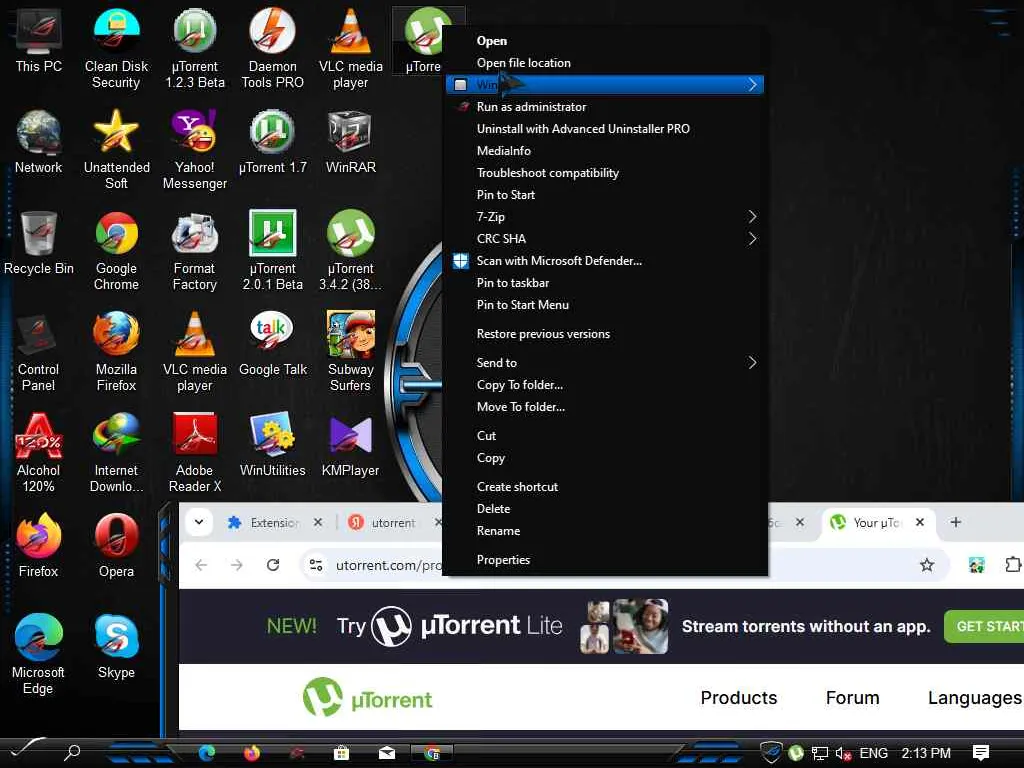
Task: Select the WinUtilities icon
Action: click(x=272, y=445)
